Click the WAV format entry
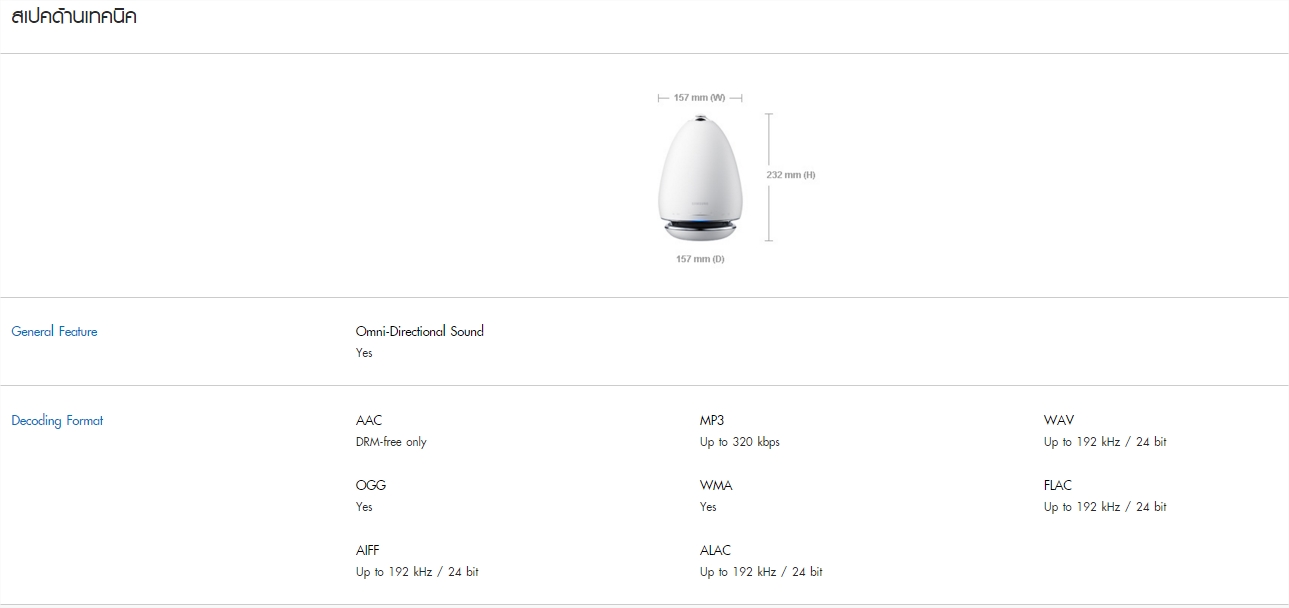 click(1059, 420)
